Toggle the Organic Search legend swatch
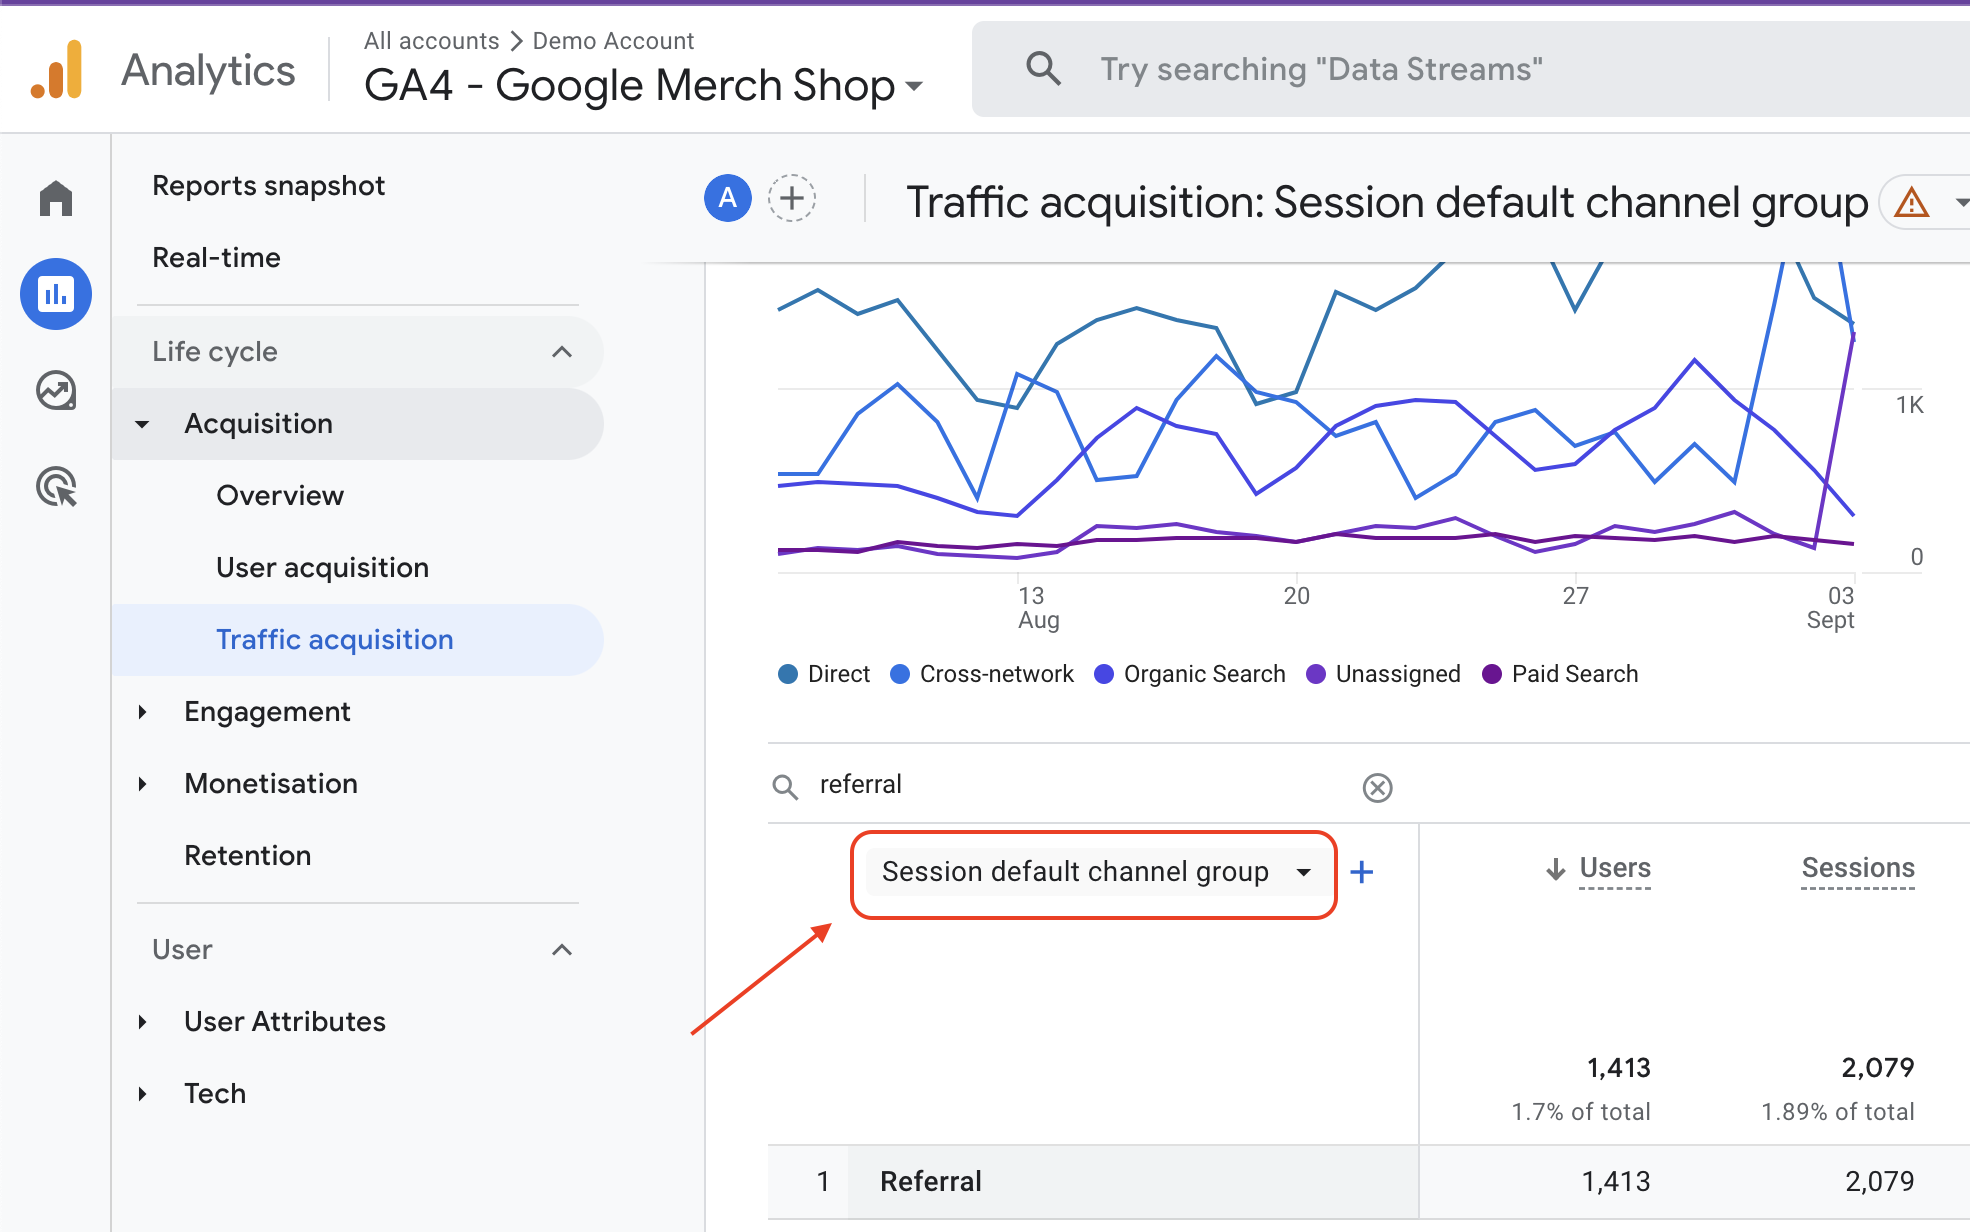 pyautogui.click(x=1104, y=674)
